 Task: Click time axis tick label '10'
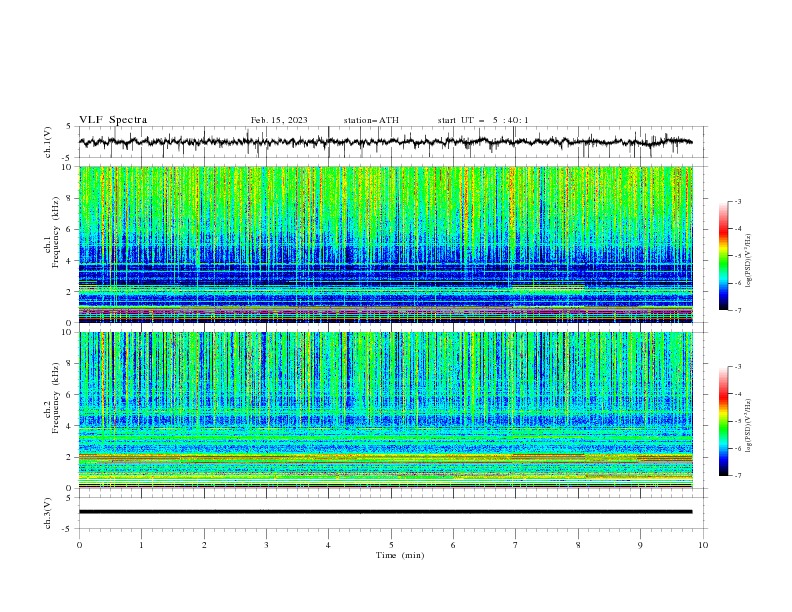coord(703,545)
